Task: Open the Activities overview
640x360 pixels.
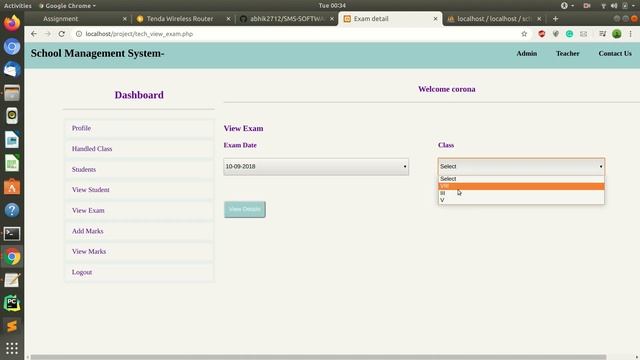Action: [x=17, y=6]
